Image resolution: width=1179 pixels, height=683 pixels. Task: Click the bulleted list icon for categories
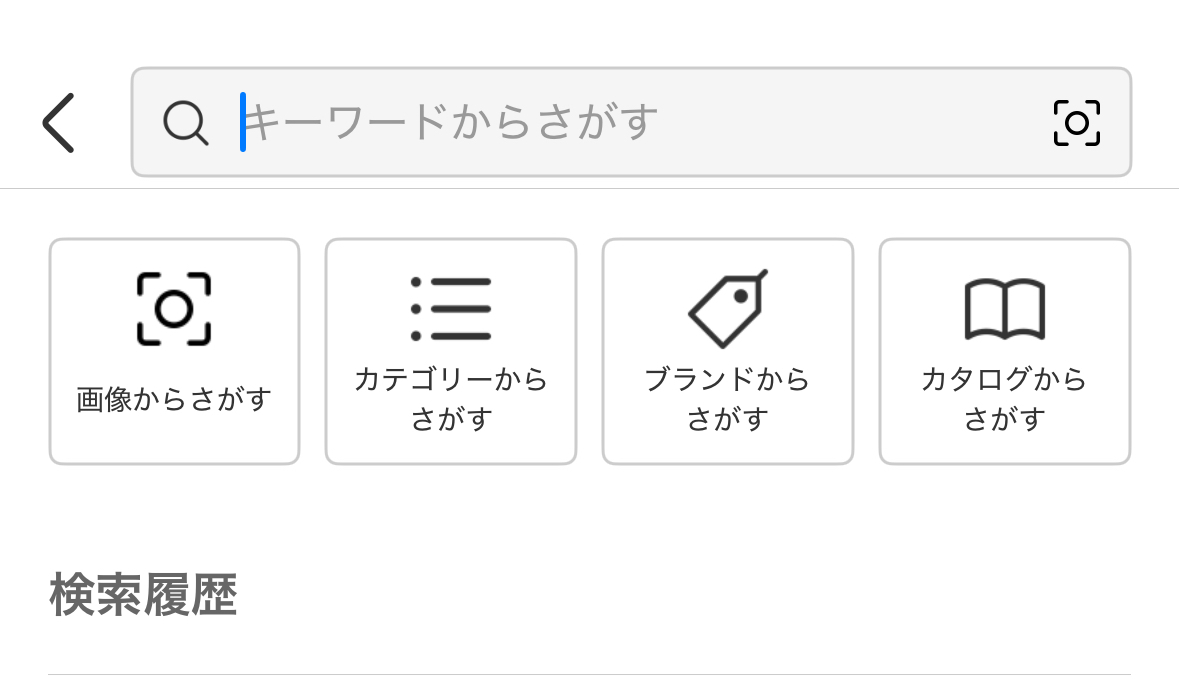point(451,309)
